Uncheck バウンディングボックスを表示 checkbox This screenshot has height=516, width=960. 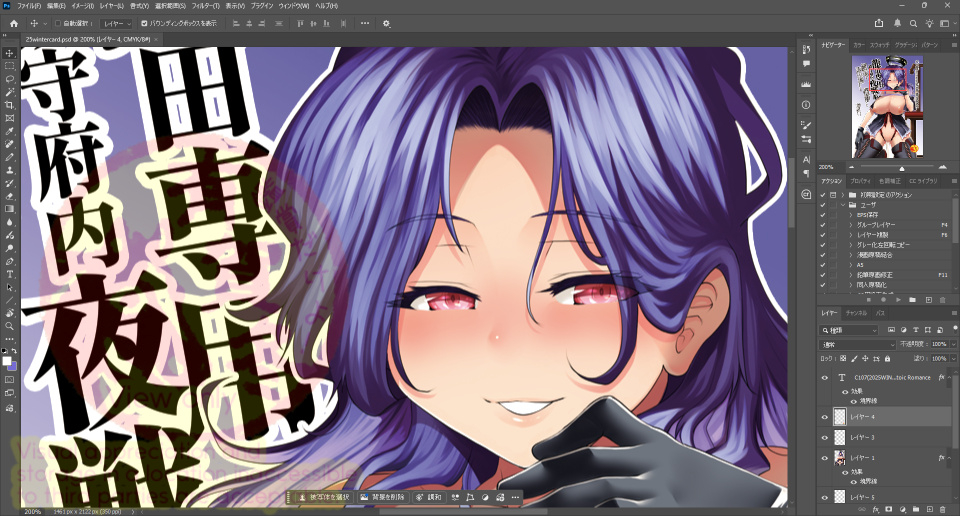(144, 23)
